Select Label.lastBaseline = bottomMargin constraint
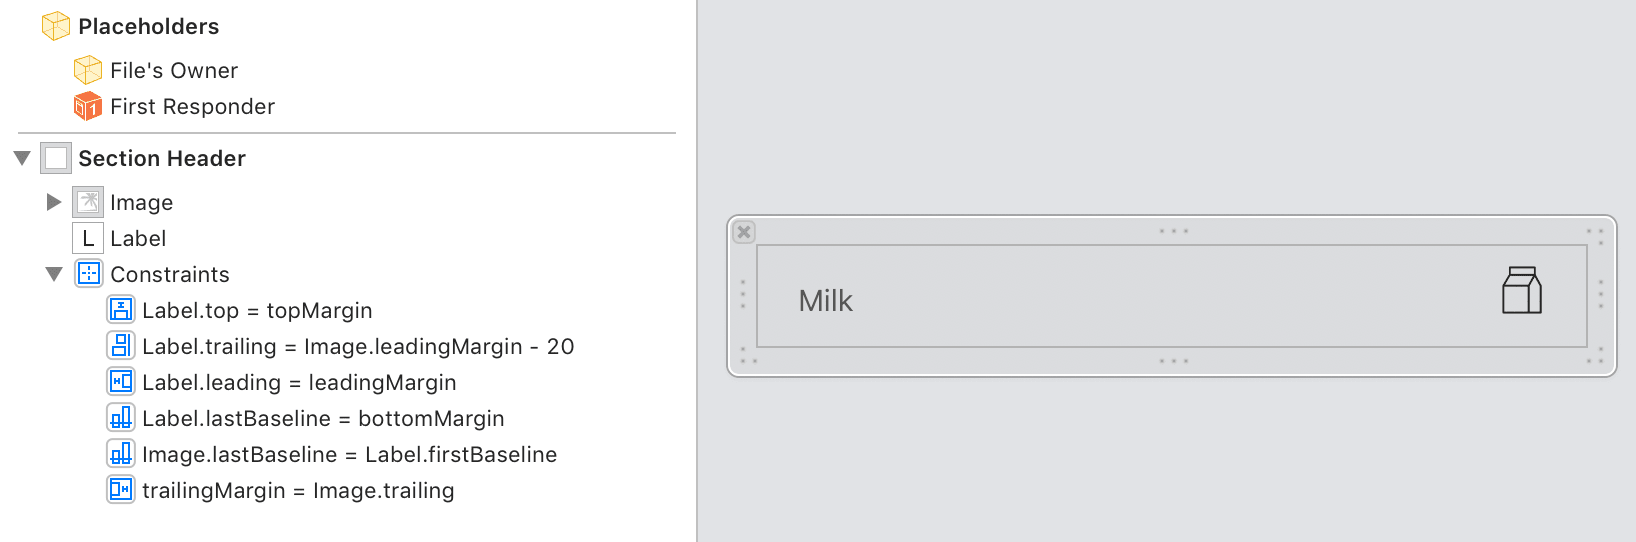 coord(322,418)
